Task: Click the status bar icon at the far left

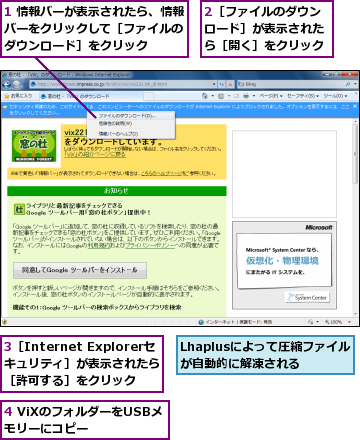Action: [x=5, y=322]
